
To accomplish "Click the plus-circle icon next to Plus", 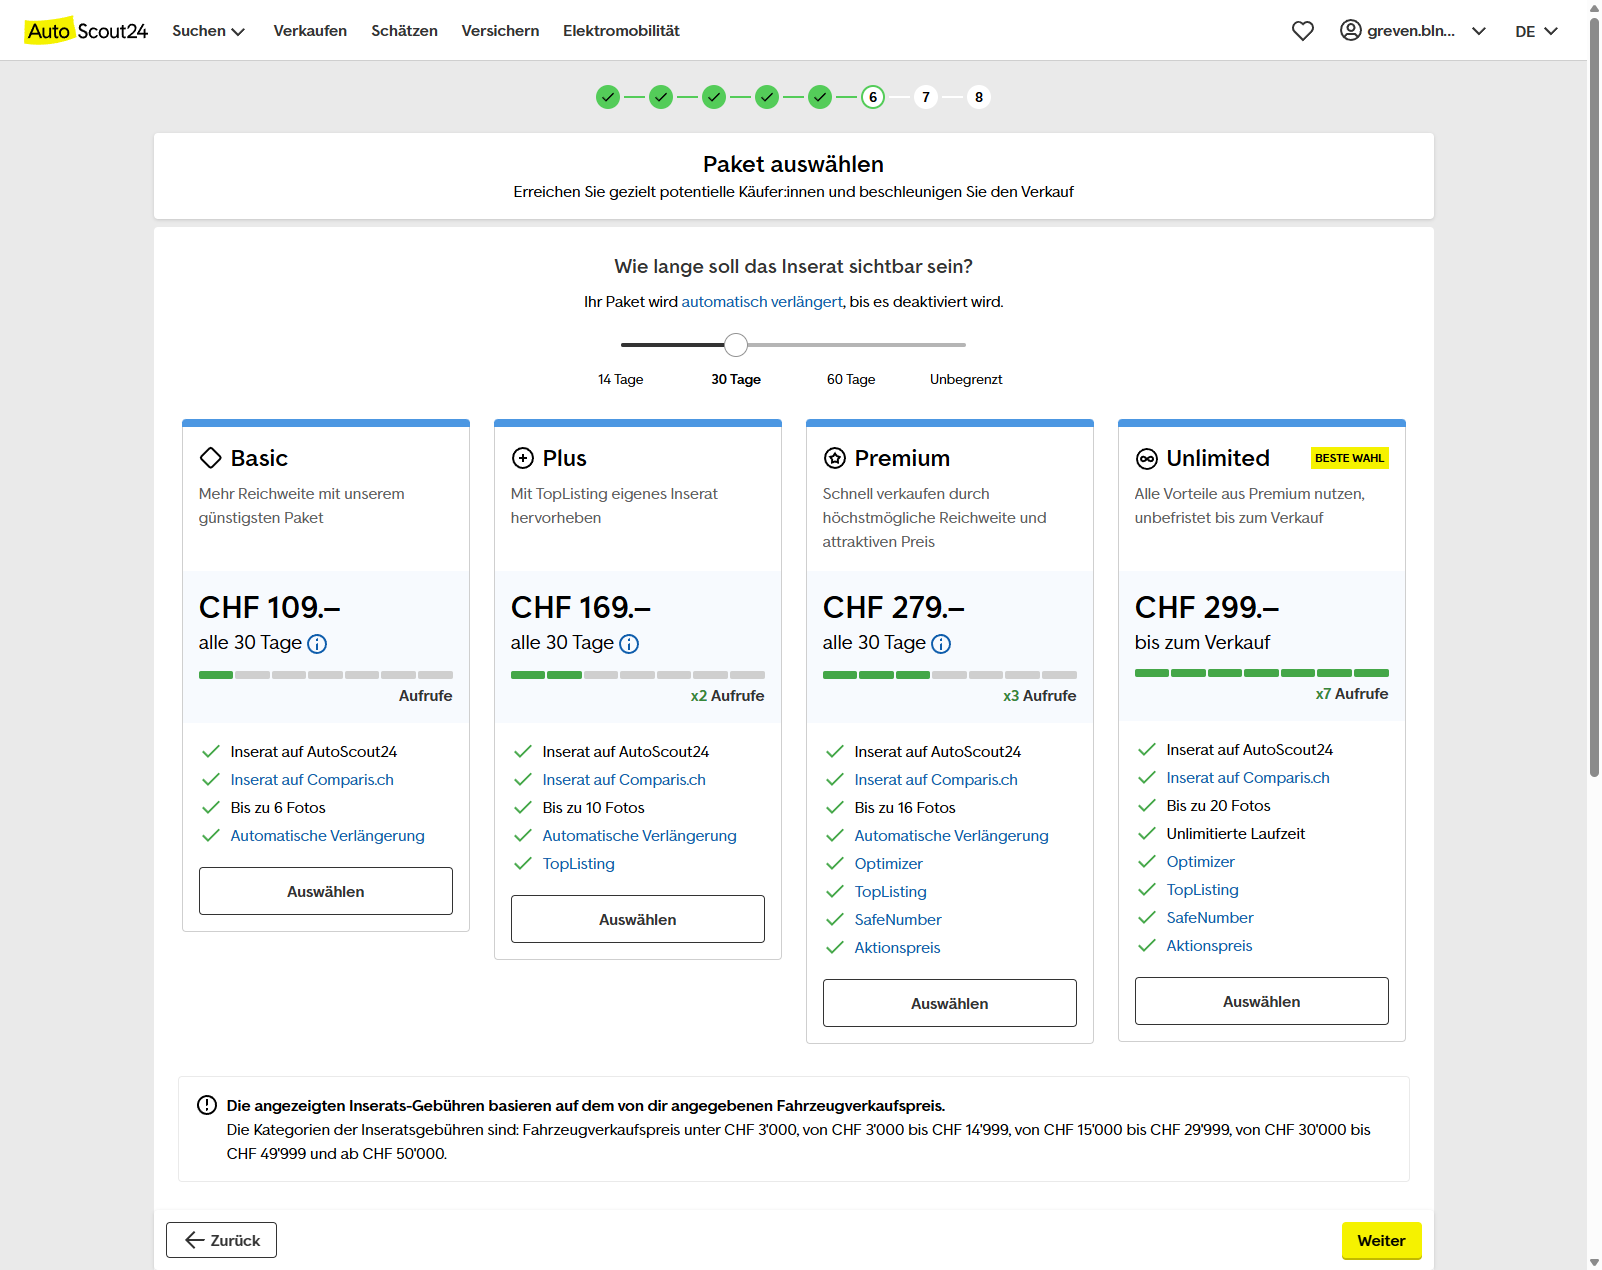I will click(522, 458).
